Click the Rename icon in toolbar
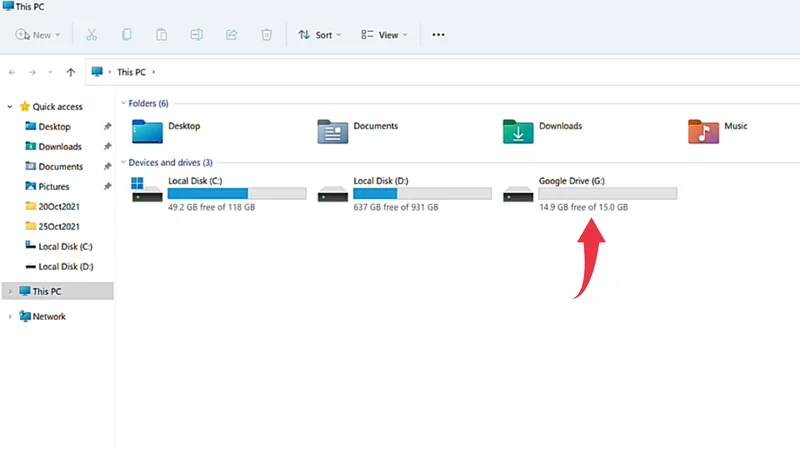Viewport: 800px width, 450px height. pyautogui.click(x=197, y=34)
